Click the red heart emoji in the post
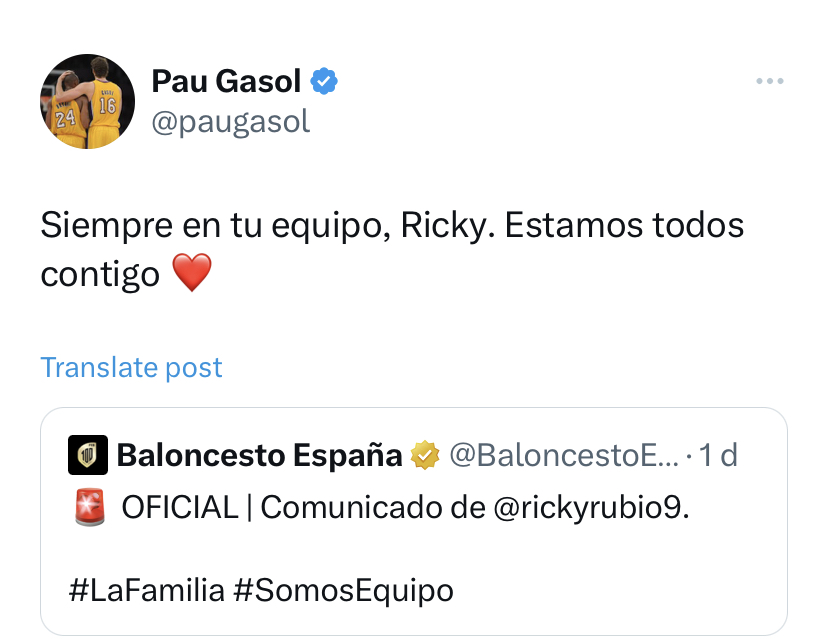The width and height of the screenshot is (828, 639). tap(192, 273)
